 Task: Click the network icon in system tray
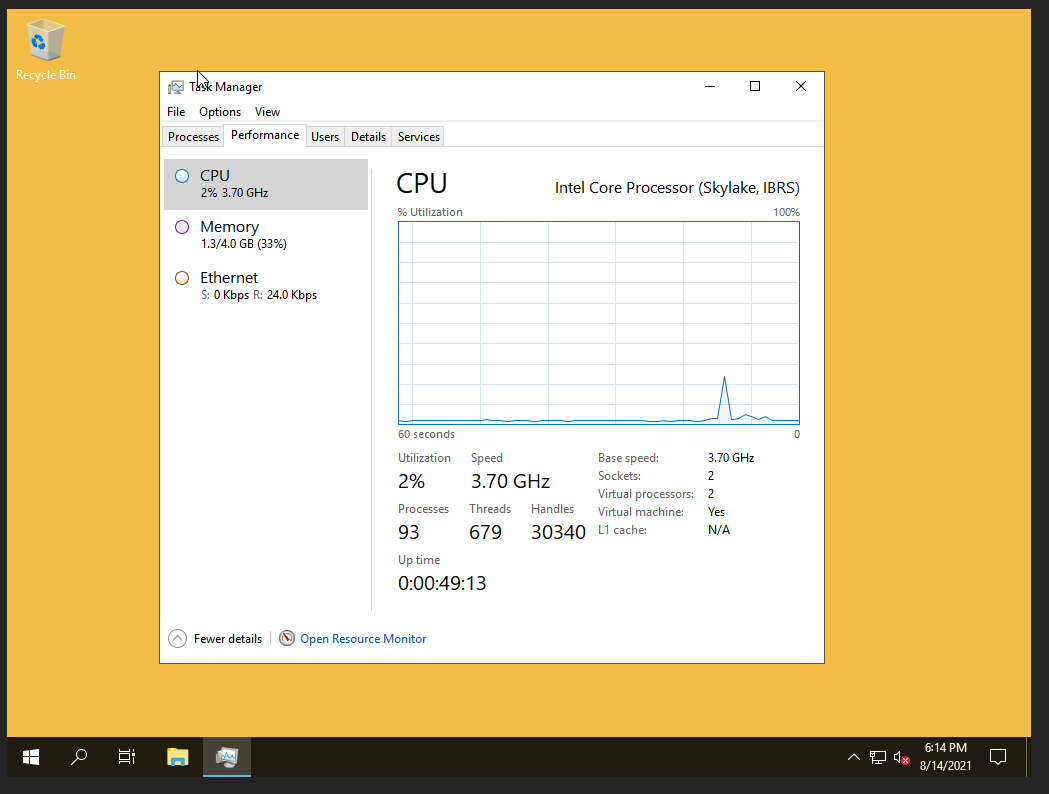(x=877, y=757)
